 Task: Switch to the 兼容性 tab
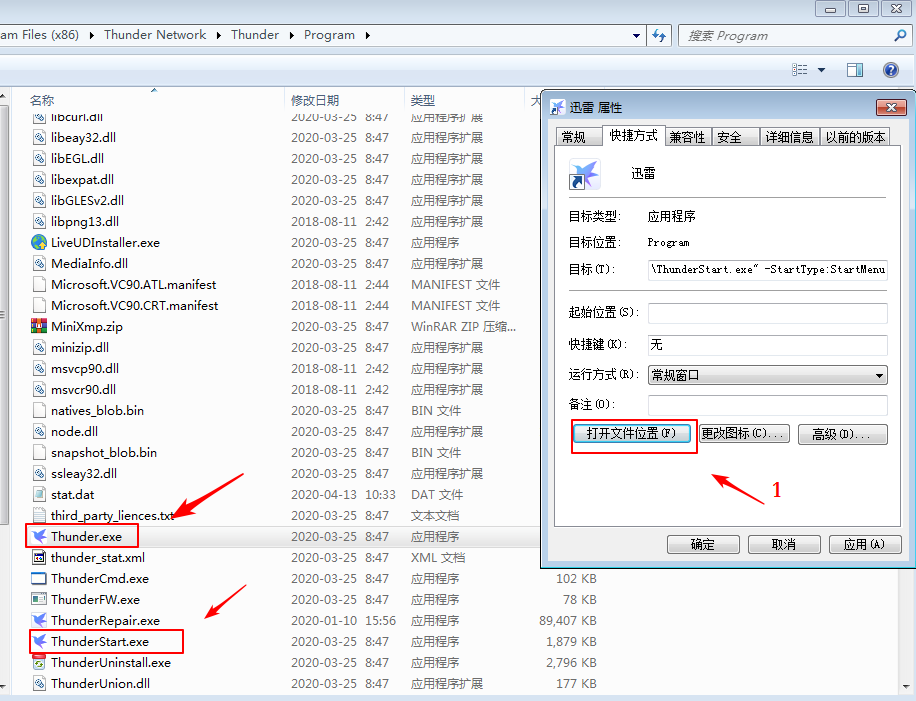(687, 137)
